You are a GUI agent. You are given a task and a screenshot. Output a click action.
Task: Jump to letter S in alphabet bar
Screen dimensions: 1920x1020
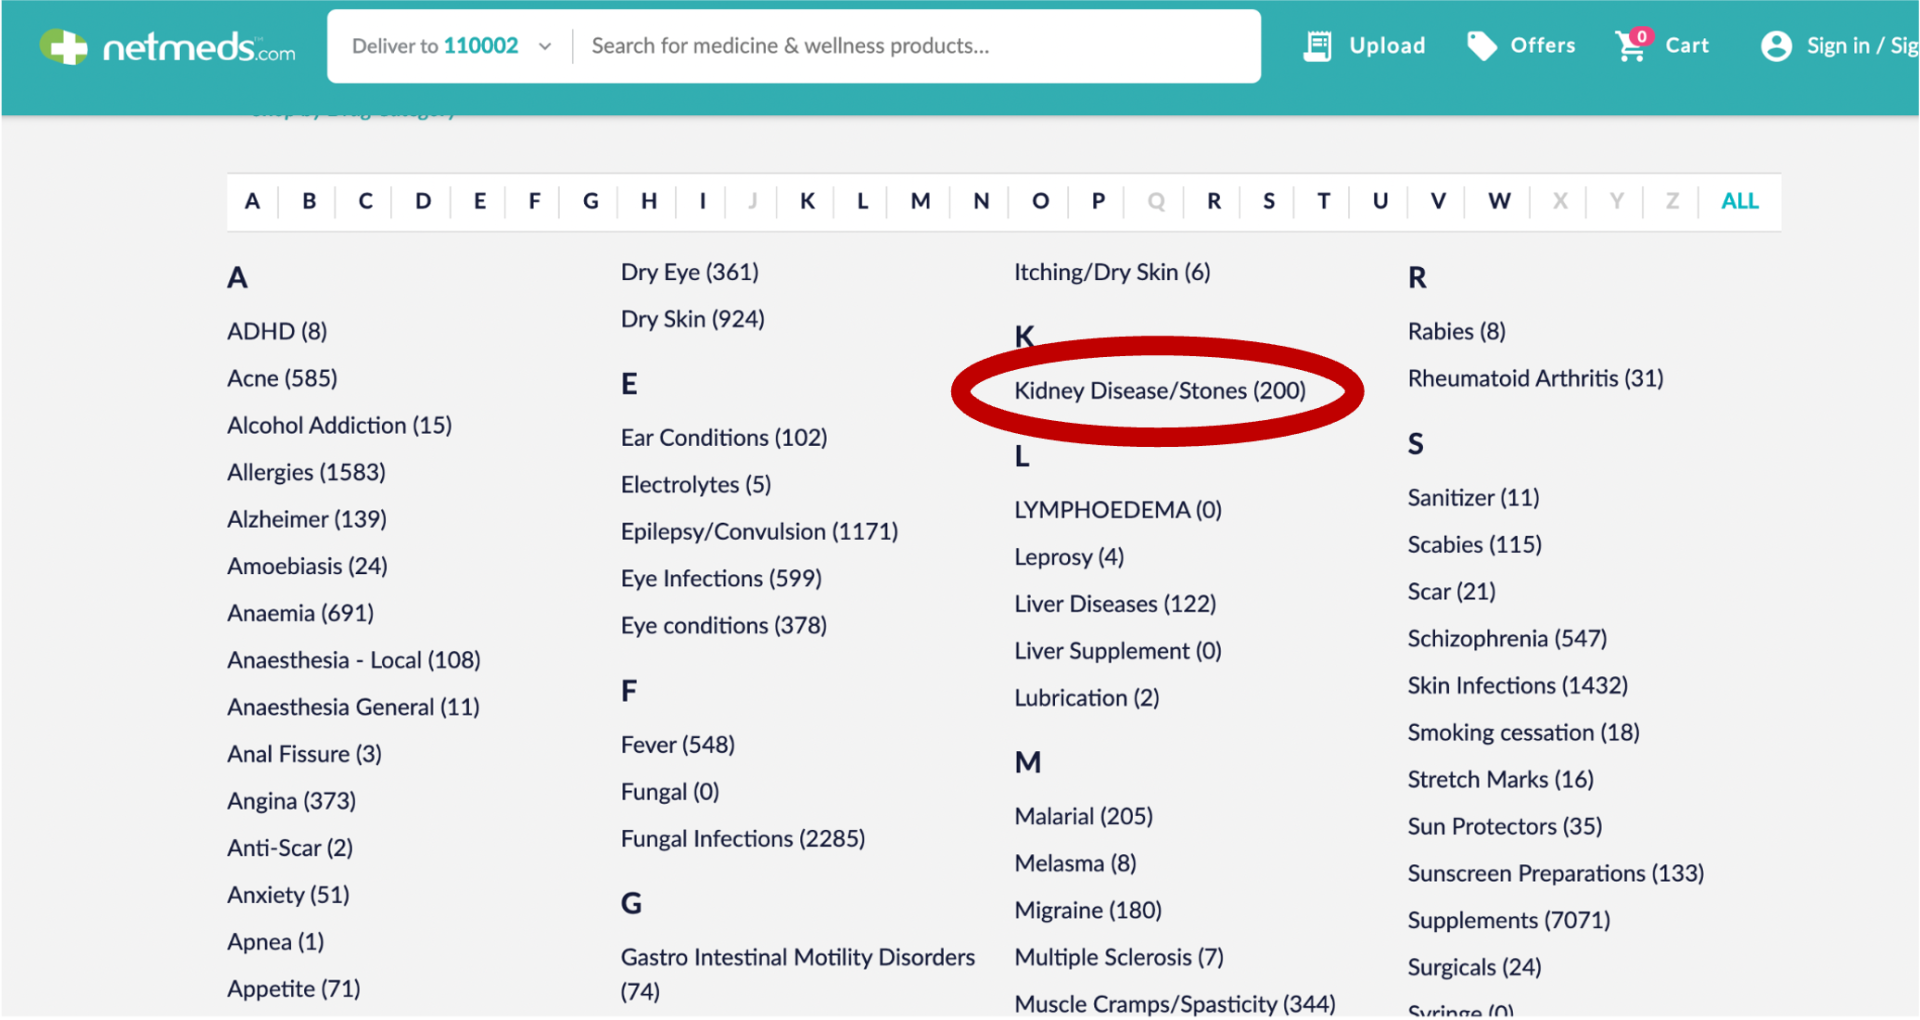coord(1268,201)
